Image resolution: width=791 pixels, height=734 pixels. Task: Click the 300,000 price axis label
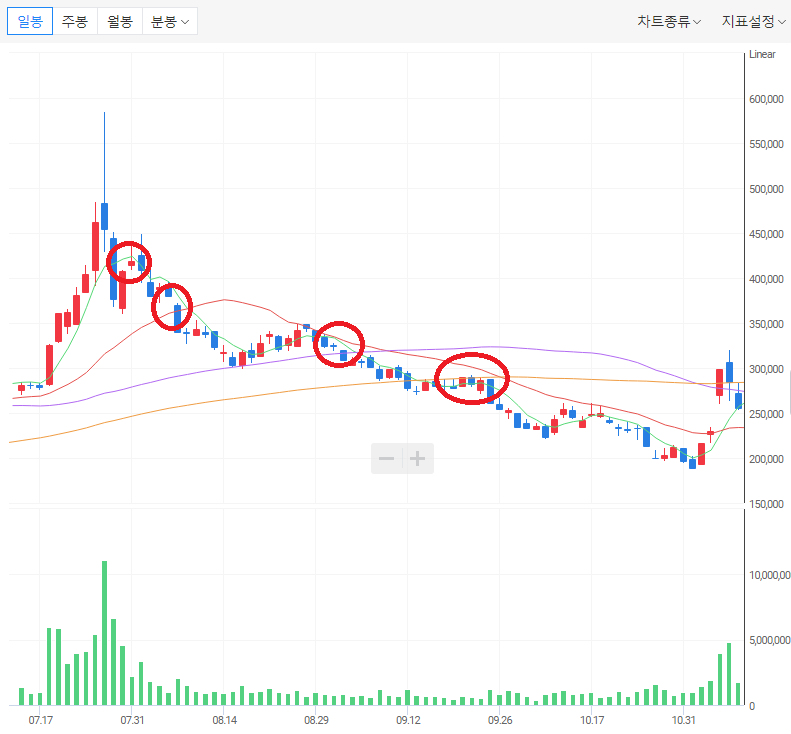pyautogui.click(x=766, y=369)
